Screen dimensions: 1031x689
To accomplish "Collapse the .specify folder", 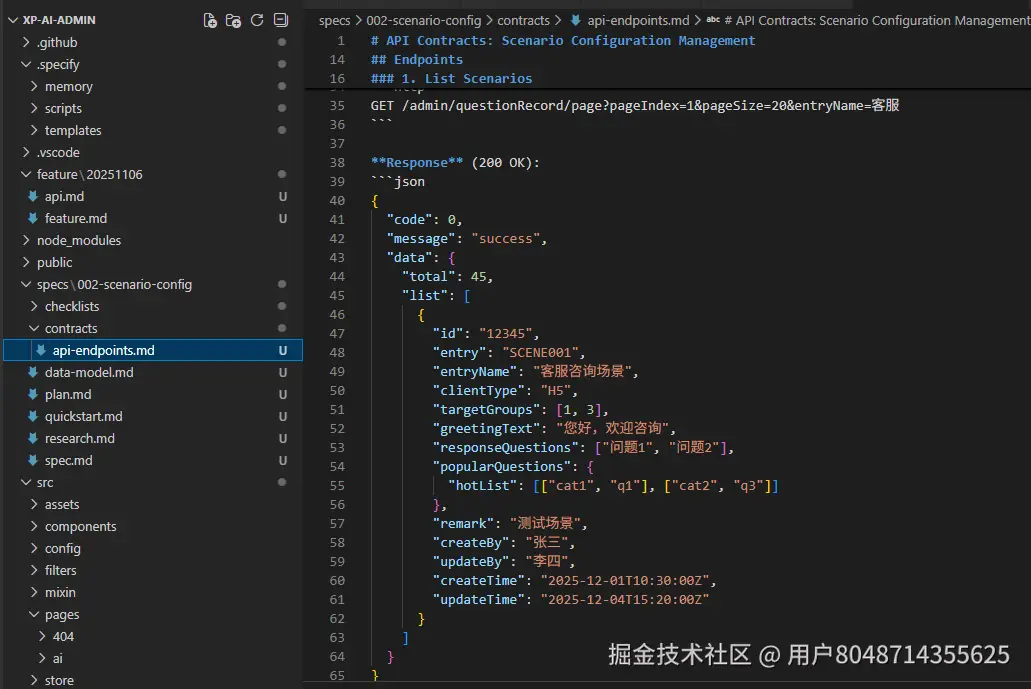I will tap(26, 64).
